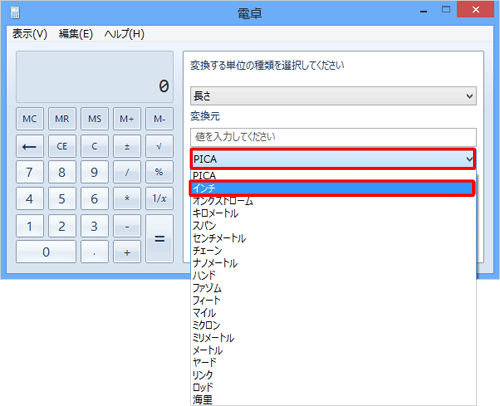Click the reciprocal 1/x key
Image resolution: width=500 pixels, height=406 pixels.
[159, 199]
